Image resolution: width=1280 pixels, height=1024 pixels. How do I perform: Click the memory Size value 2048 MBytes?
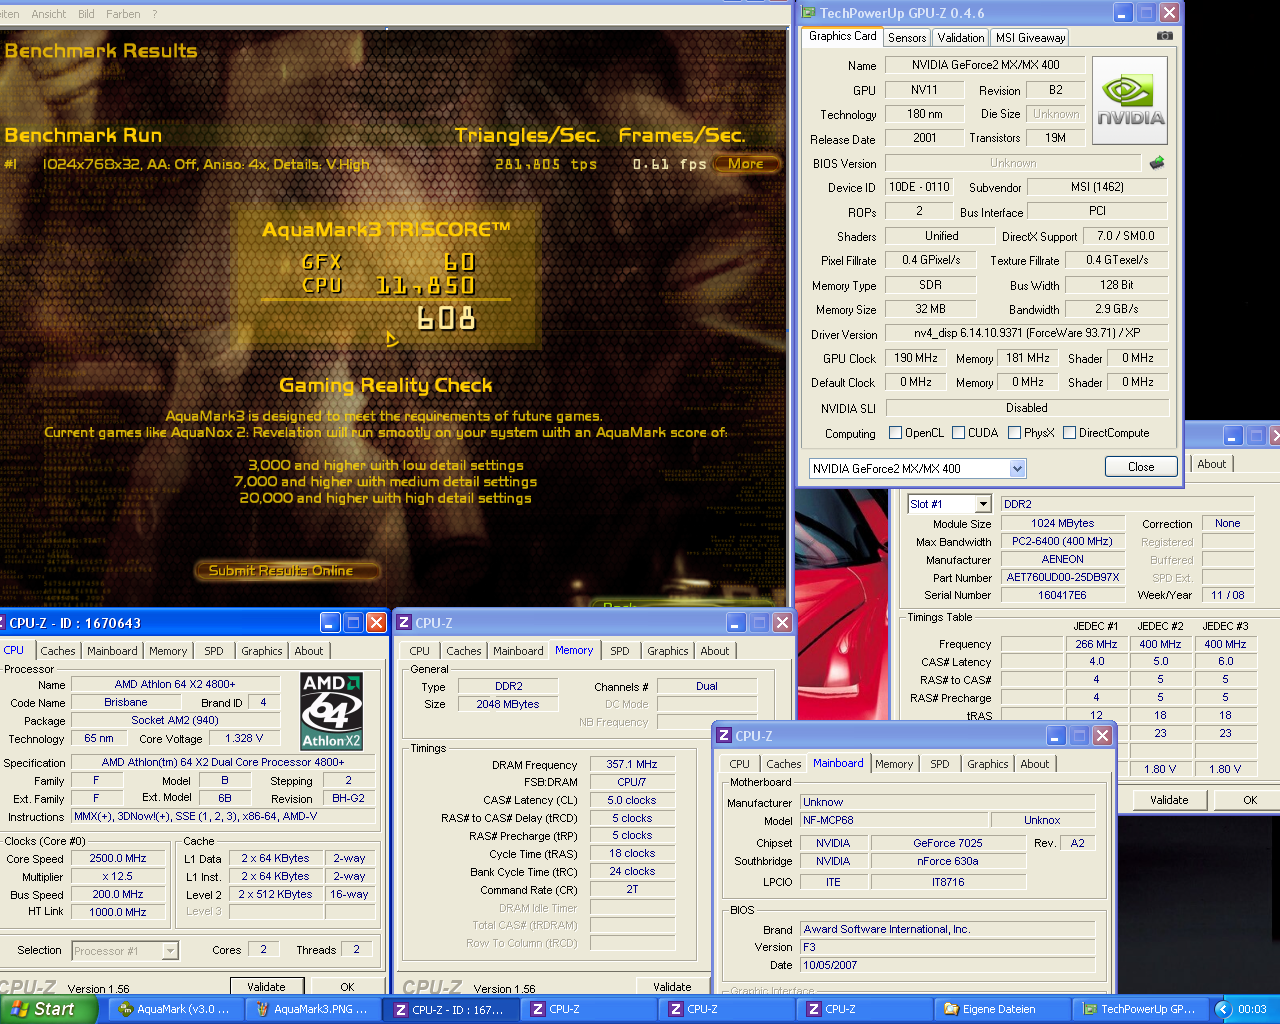coord(508,705)
